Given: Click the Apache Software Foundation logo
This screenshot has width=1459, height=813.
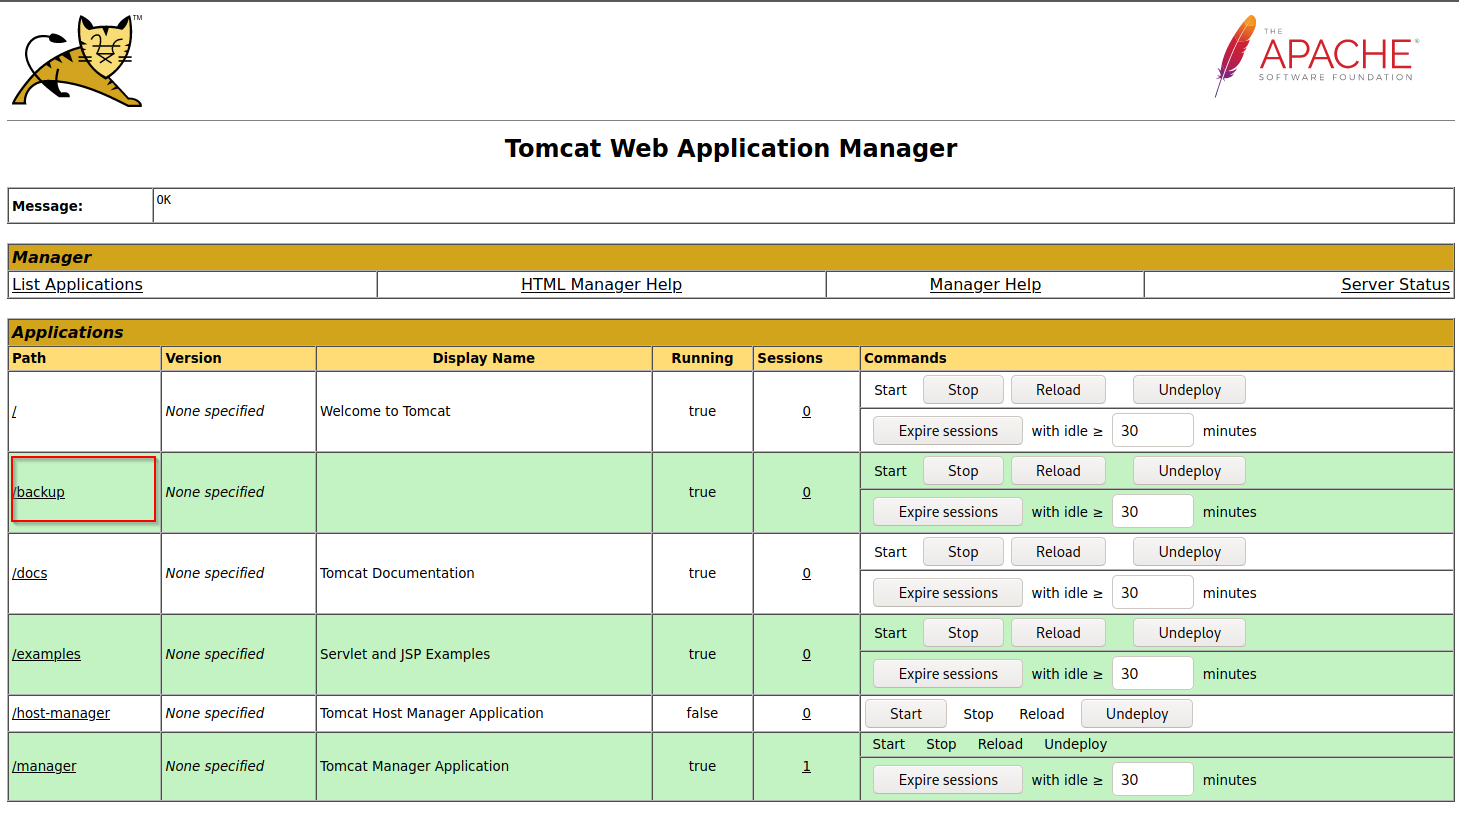Looking at the screenshot, I should (1316, 56).
